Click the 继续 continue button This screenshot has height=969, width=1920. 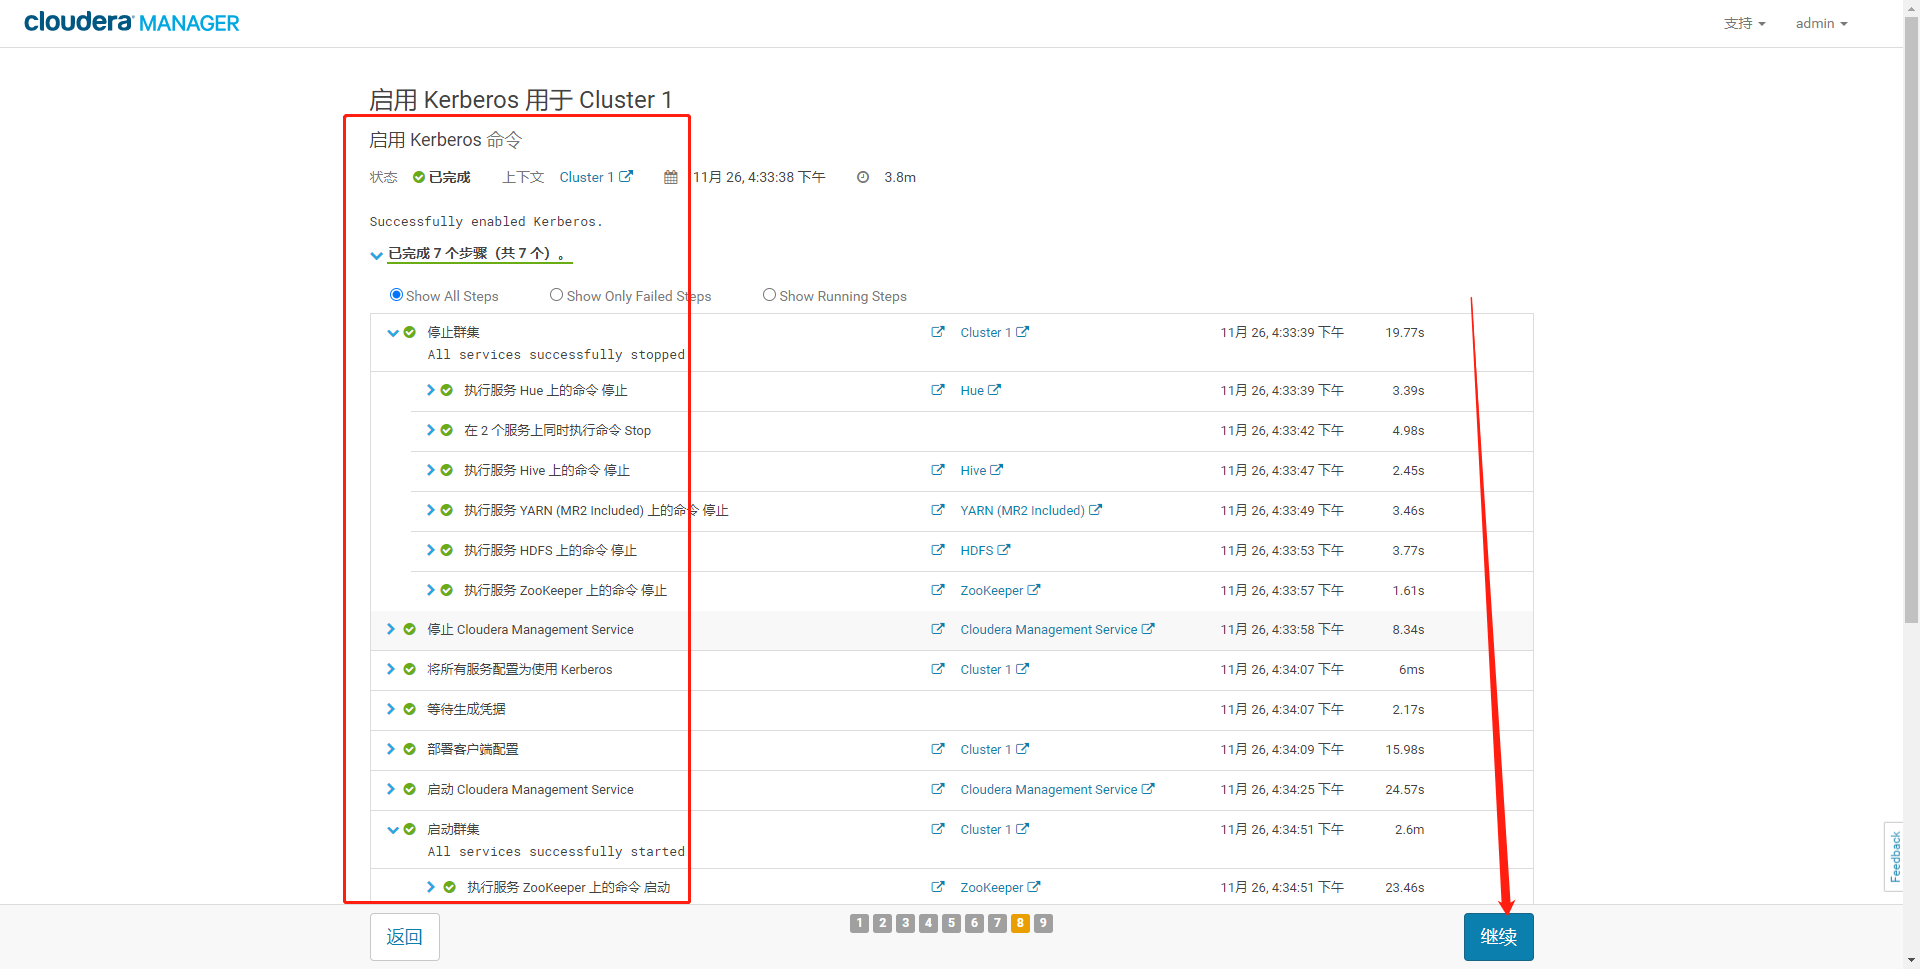tap(1498, 937)
